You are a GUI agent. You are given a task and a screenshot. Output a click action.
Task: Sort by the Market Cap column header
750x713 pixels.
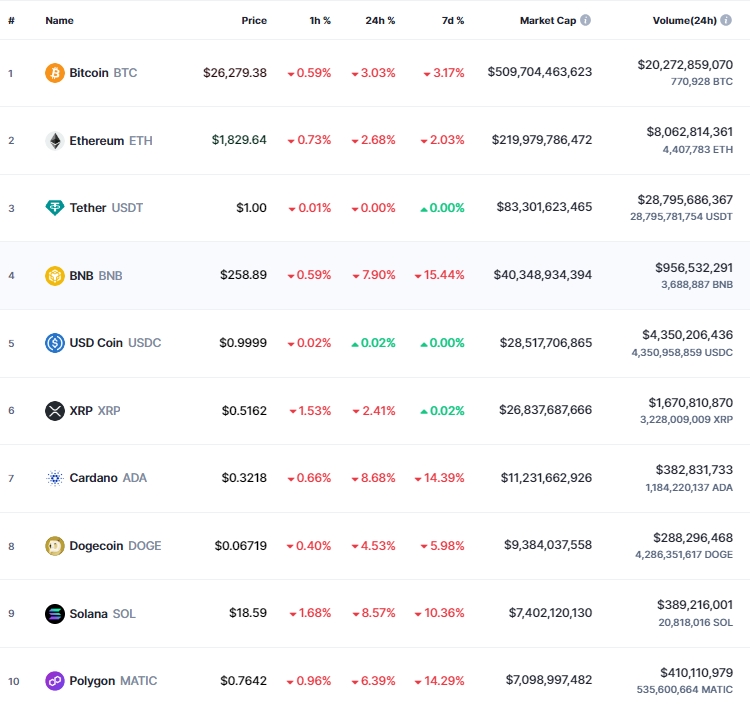pyautogui.click(x=548, y=21)
